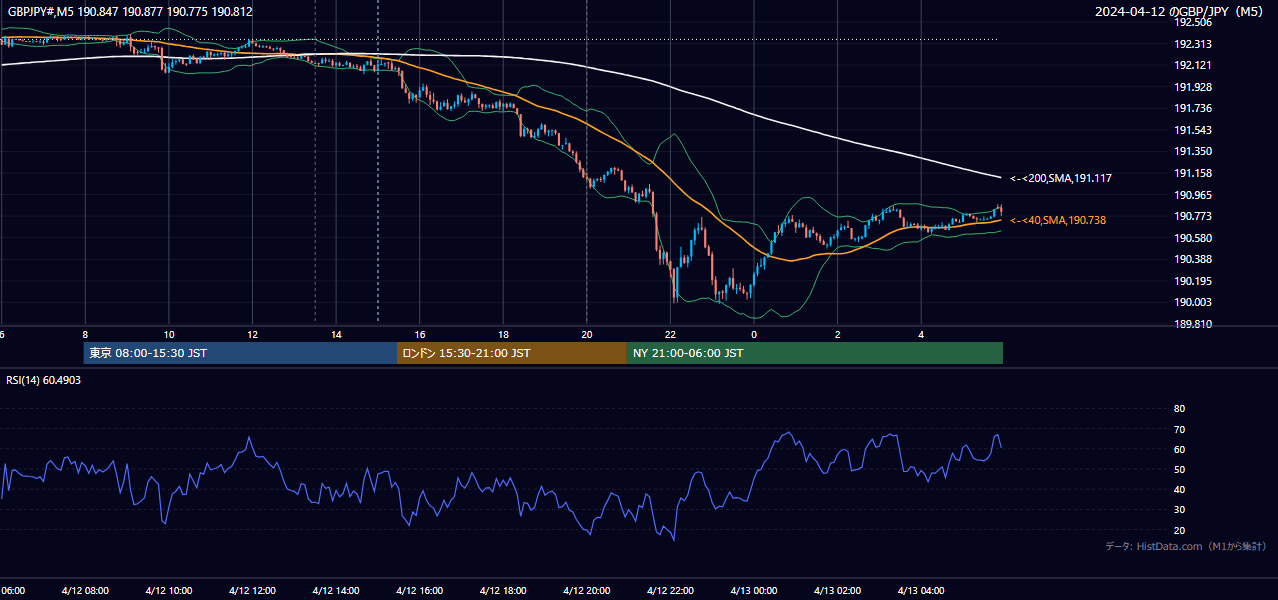The width and height of the screenshot is (1278, 600).
Task: Click price axis value 192.121
Action: pyautogui.click(x=1192, y=65)
